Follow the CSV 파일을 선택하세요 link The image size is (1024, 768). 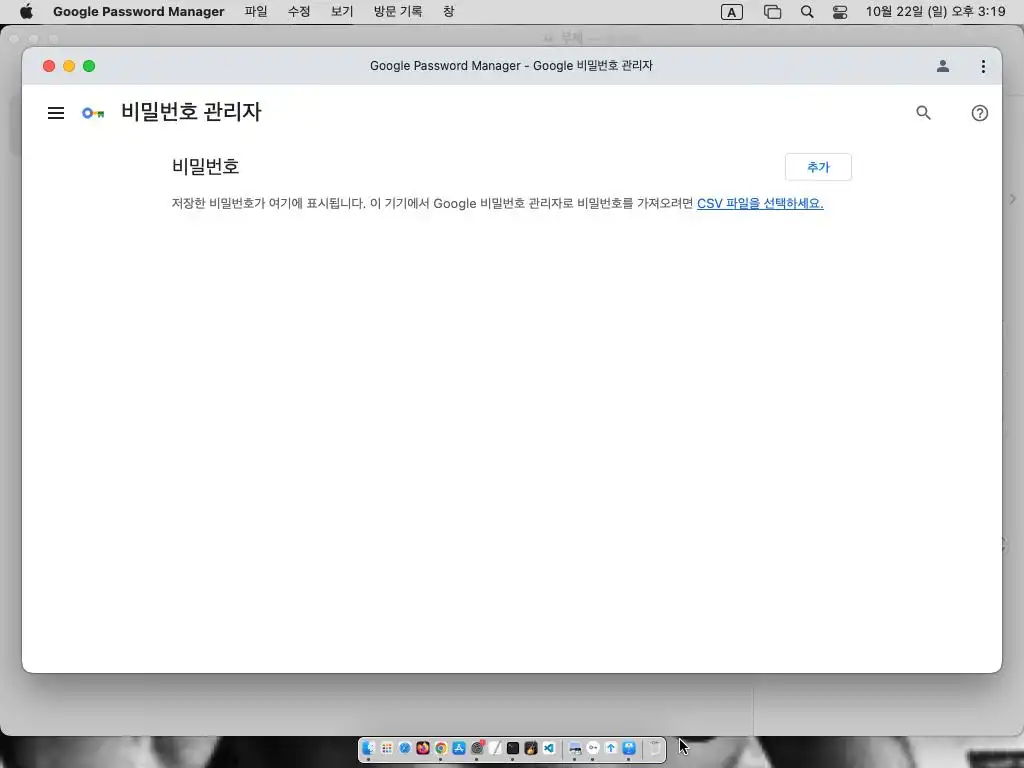click(x=760, y=203)
